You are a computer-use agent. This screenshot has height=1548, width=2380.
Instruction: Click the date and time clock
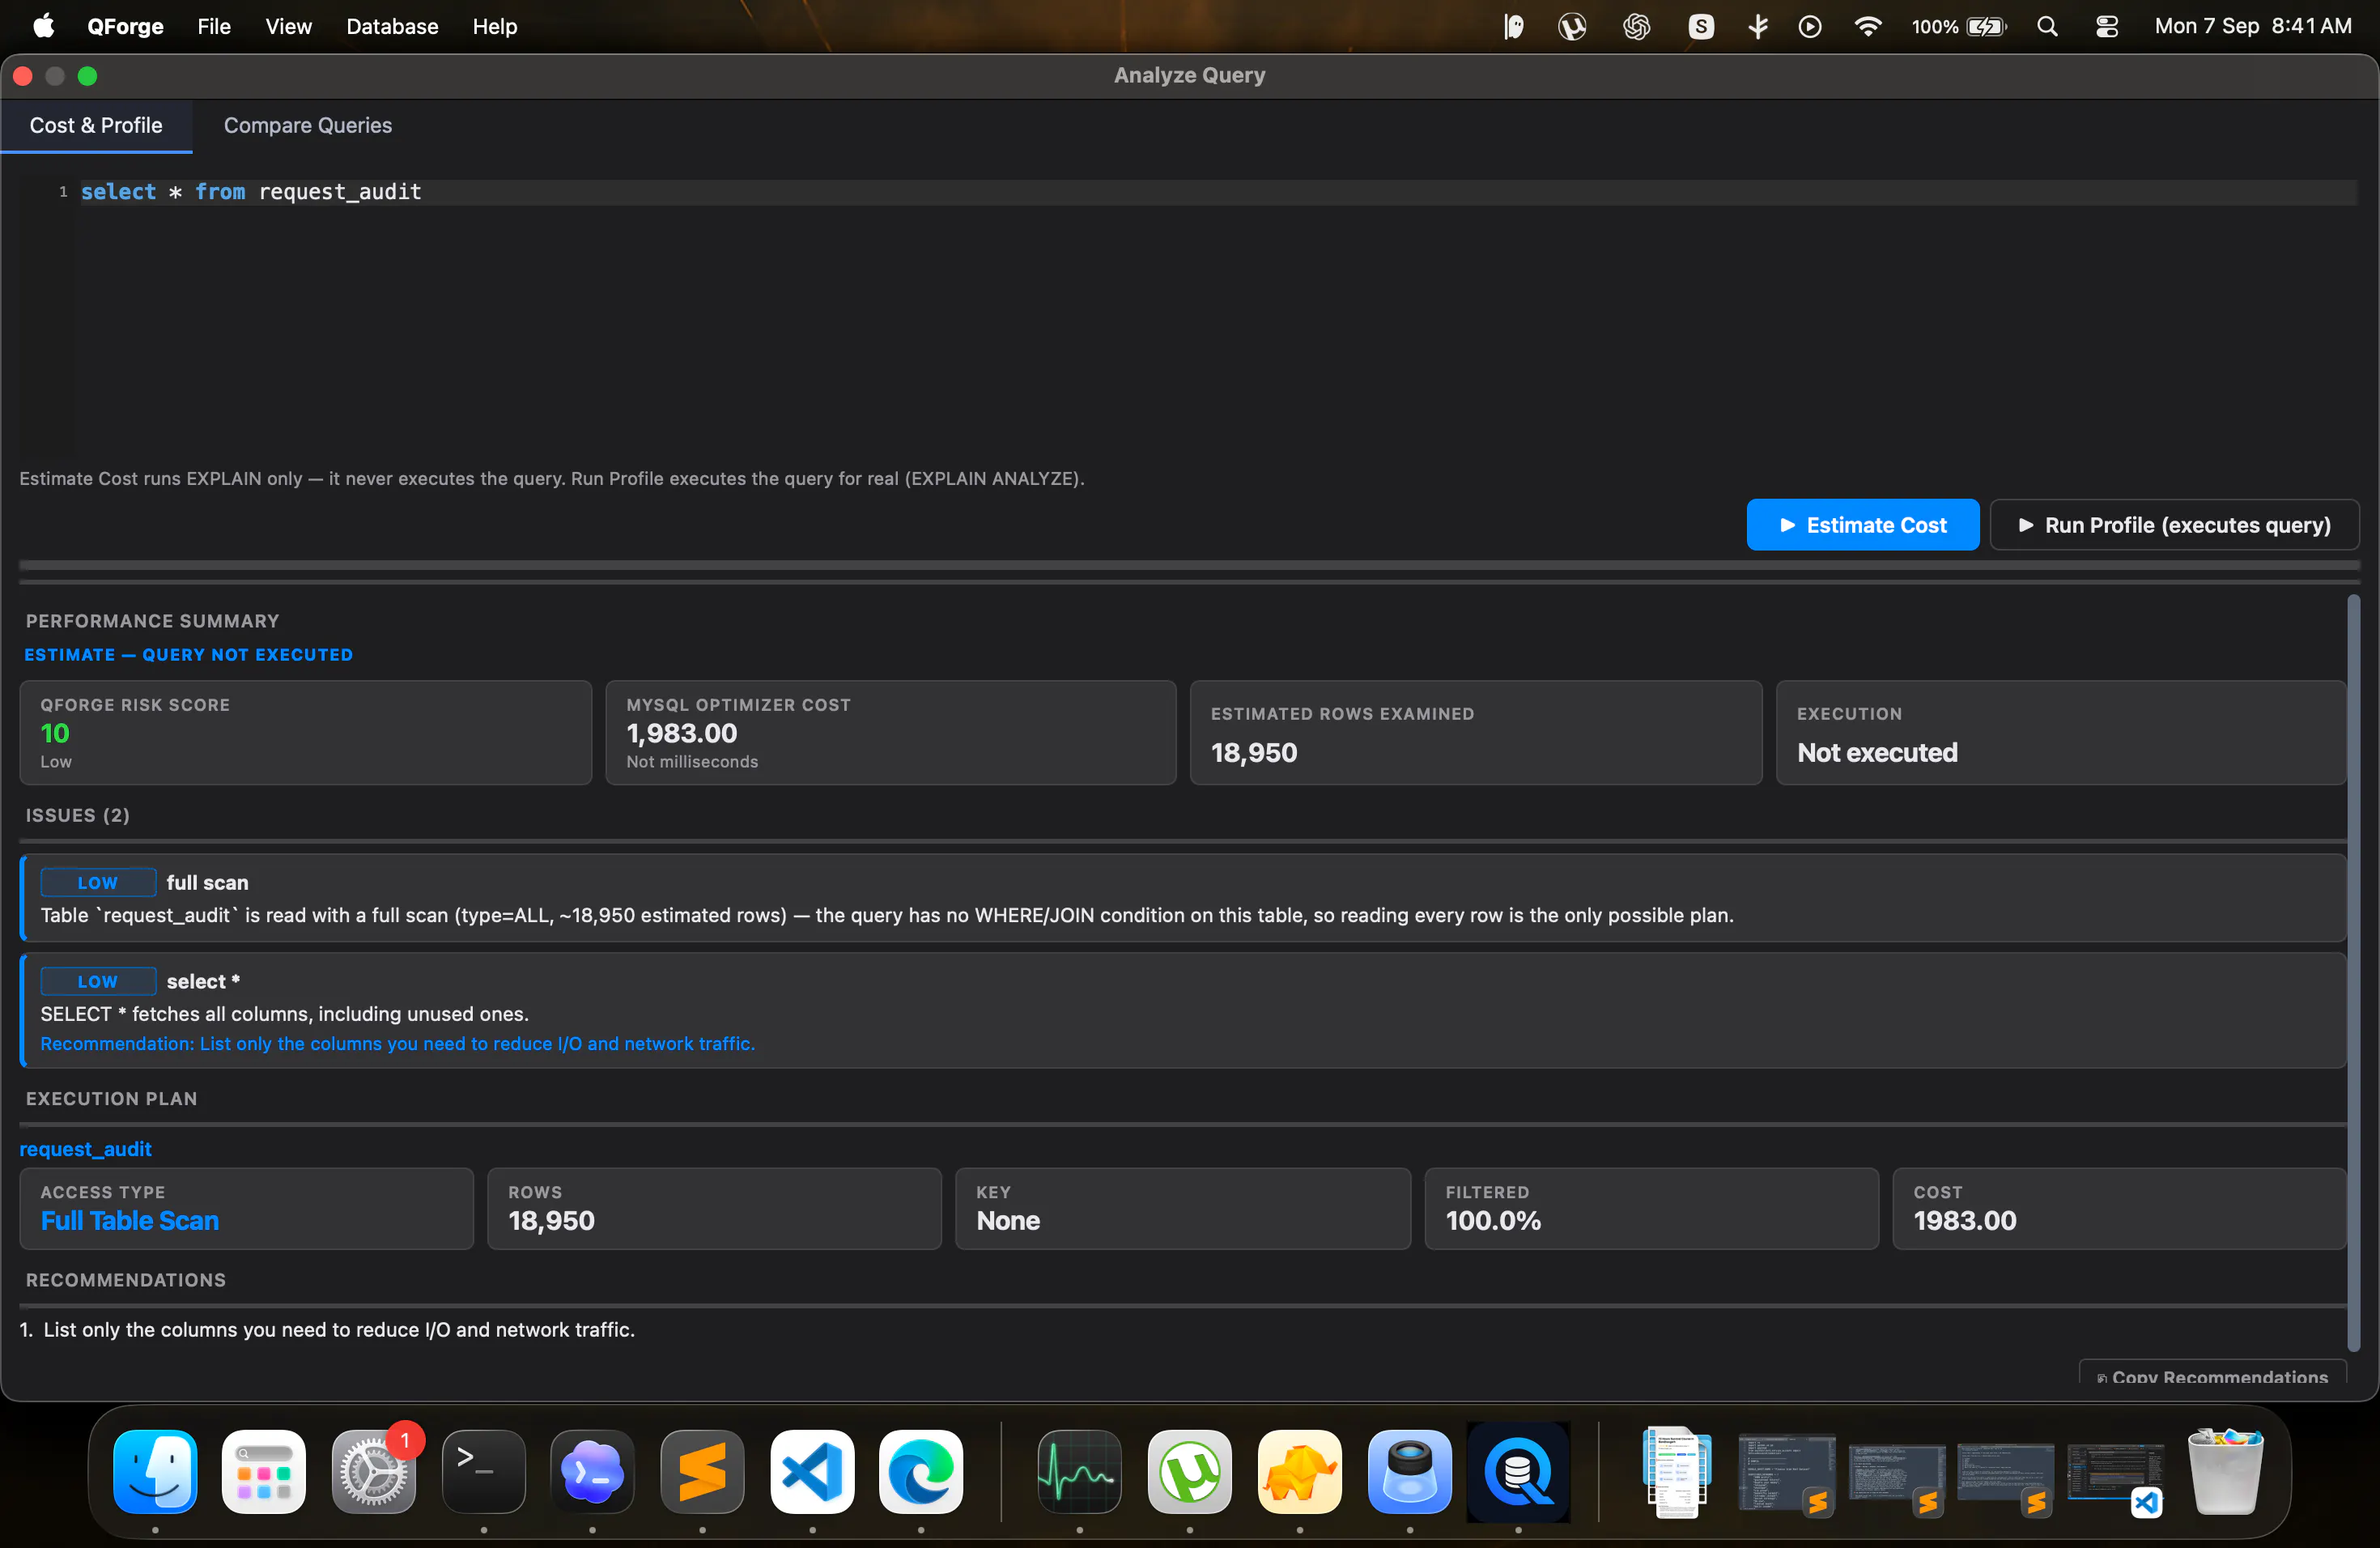(2252, 26)
